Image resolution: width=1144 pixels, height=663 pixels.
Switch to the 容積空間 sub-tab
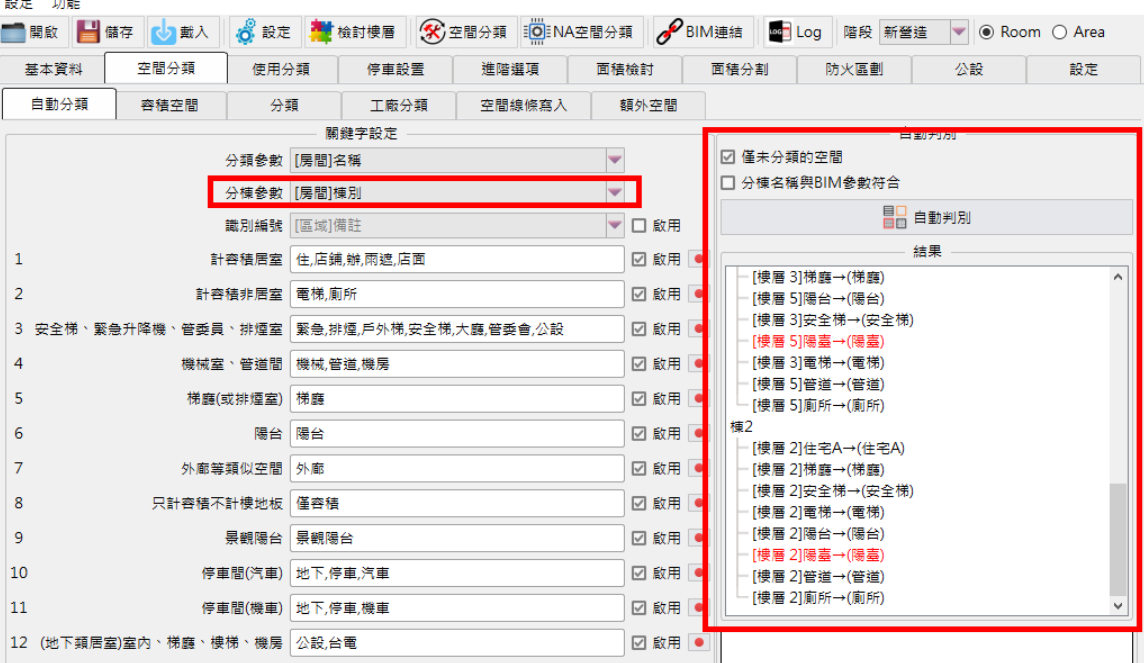click(170, 105)
